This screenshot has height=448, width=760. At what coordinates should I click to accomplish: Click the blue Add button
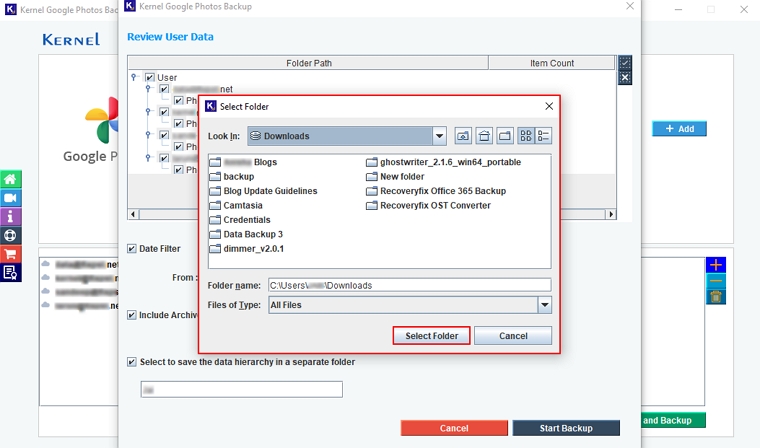click(x=679, y=129)
